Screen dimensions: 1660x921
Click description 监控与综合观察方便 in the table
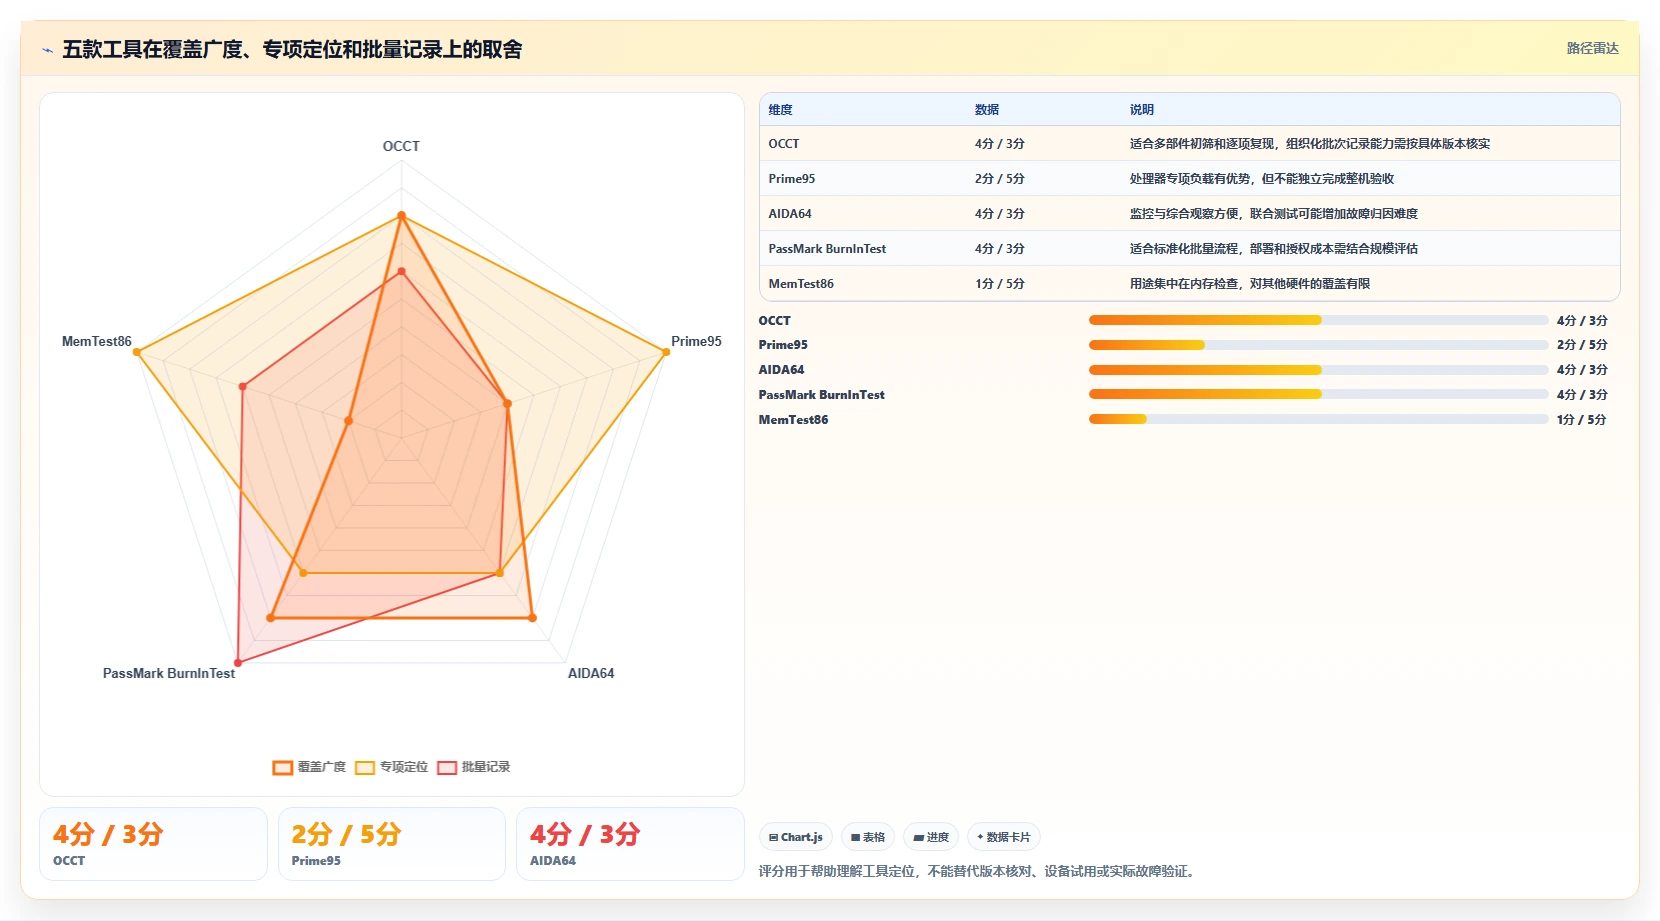(x=1274, y=214)
